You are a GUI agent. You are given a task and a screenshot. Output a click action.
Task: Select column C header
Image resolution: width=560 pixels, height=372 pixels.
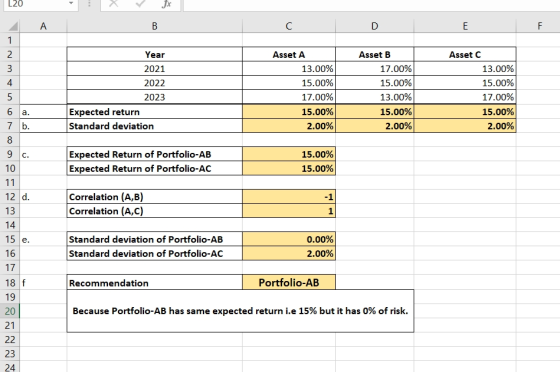pyautogui.click(x=289, y=26)
